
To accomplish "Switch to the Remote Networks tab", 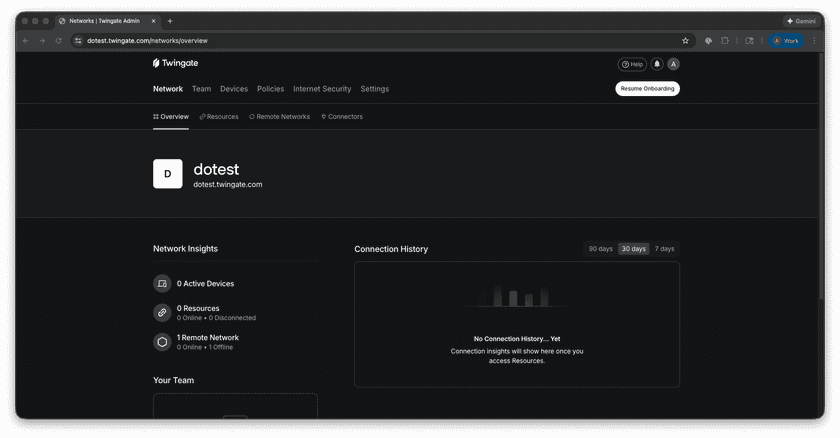I will [279, 117].
